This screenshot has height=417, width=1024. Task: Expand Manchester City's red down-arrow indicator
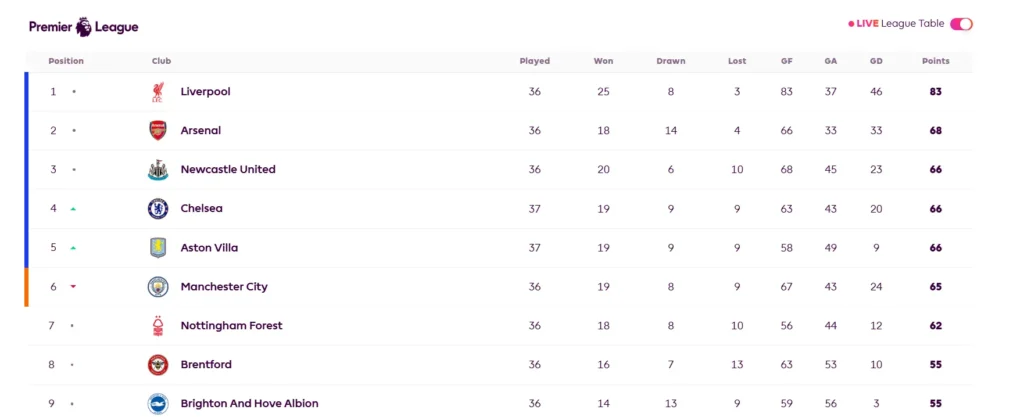[73, 286]
